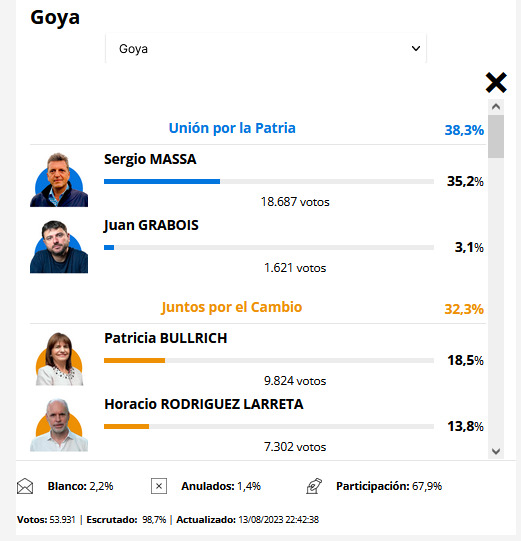Click the dropdown chevron arrow beside Goya

[416, 48]
